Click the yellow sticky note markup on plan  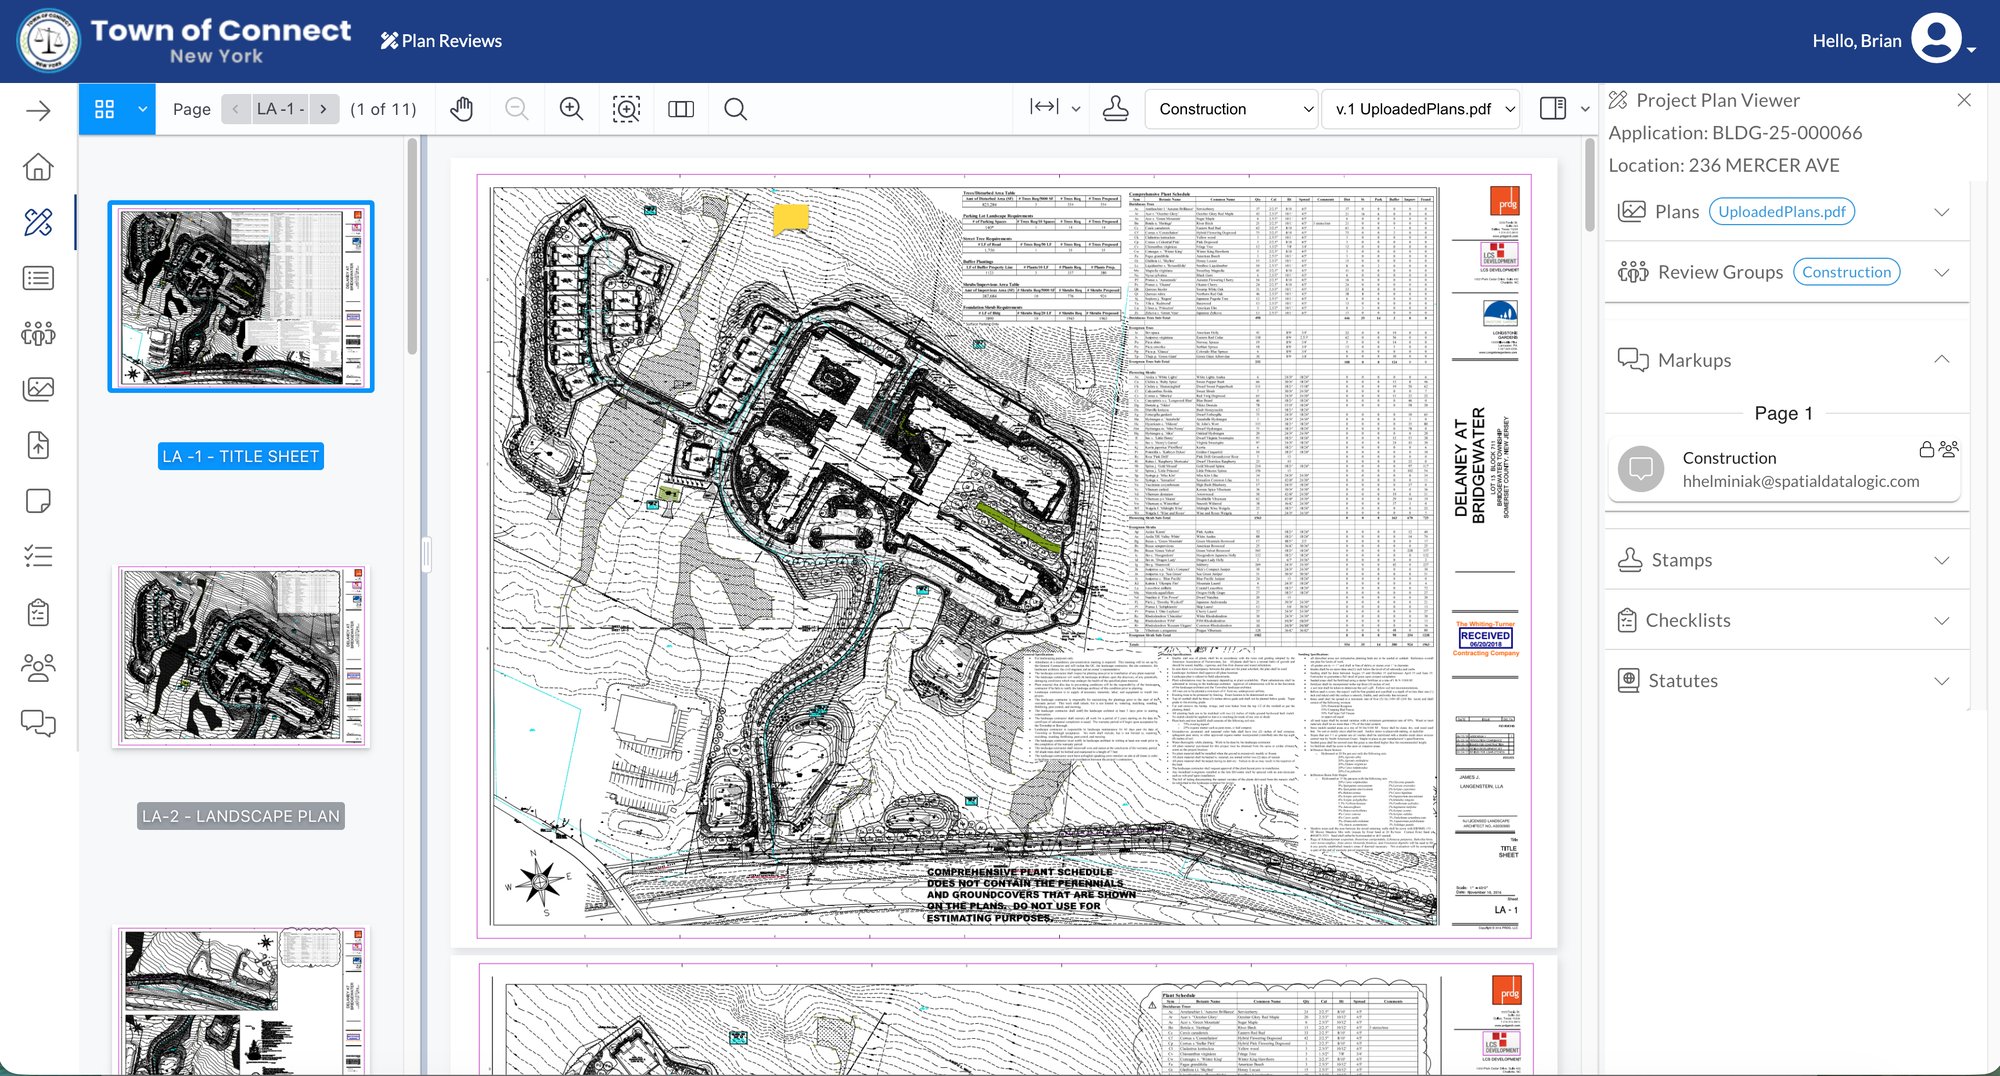pyautogui.click(x=790, y=217)
